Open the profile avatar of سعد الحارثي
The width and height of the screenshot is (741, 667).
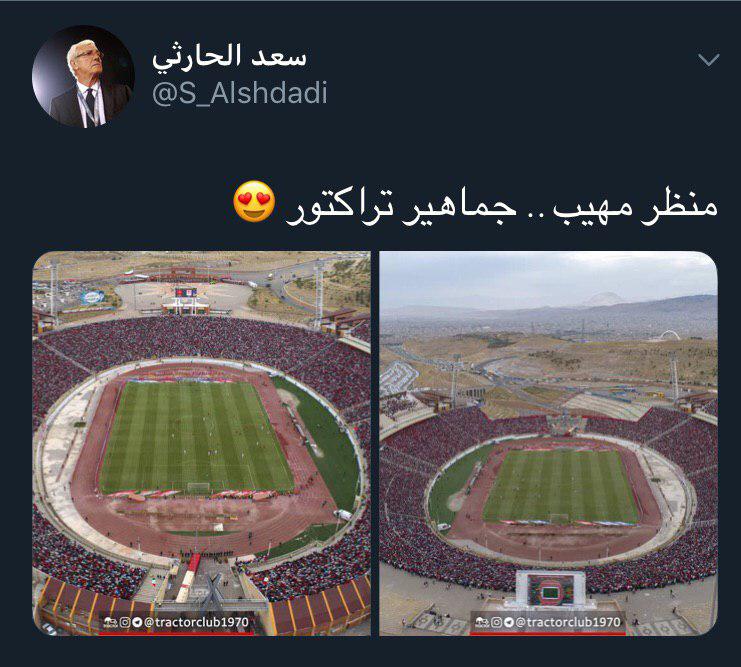[83, 76]
